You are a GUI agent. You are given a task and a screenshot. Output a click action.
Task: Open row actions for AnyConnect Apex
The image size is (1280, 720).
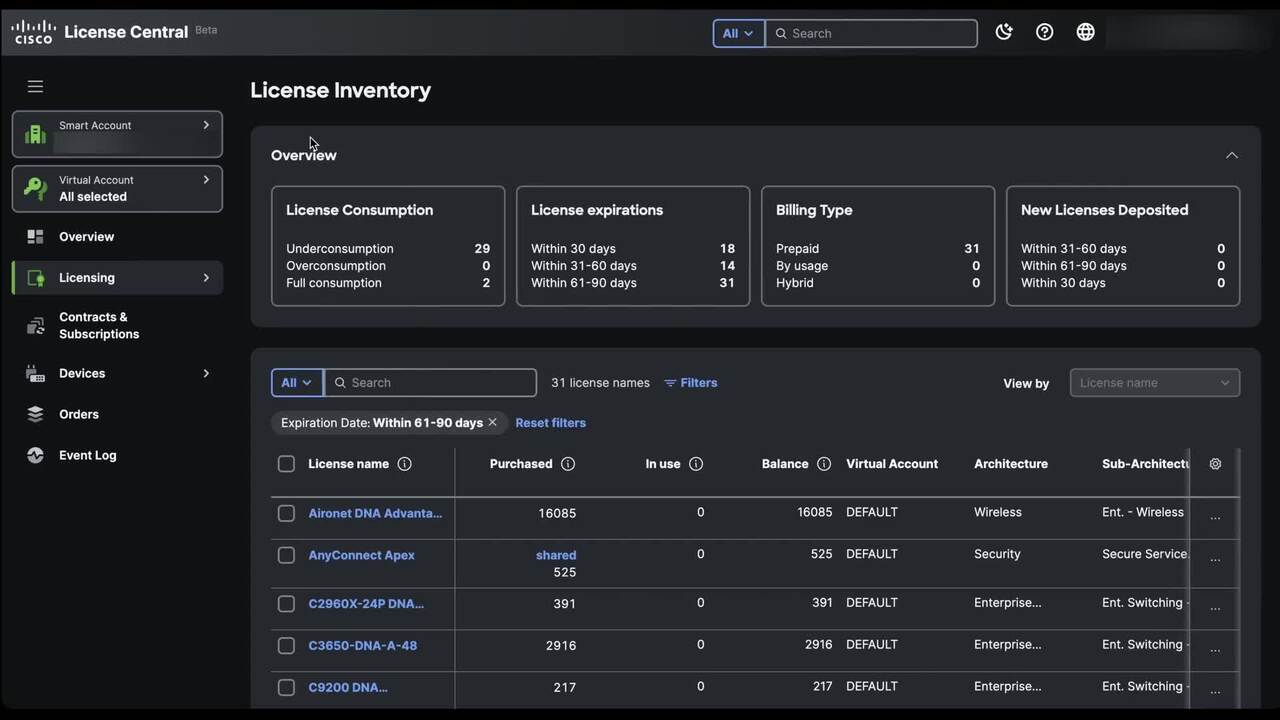pos(1215,559)
